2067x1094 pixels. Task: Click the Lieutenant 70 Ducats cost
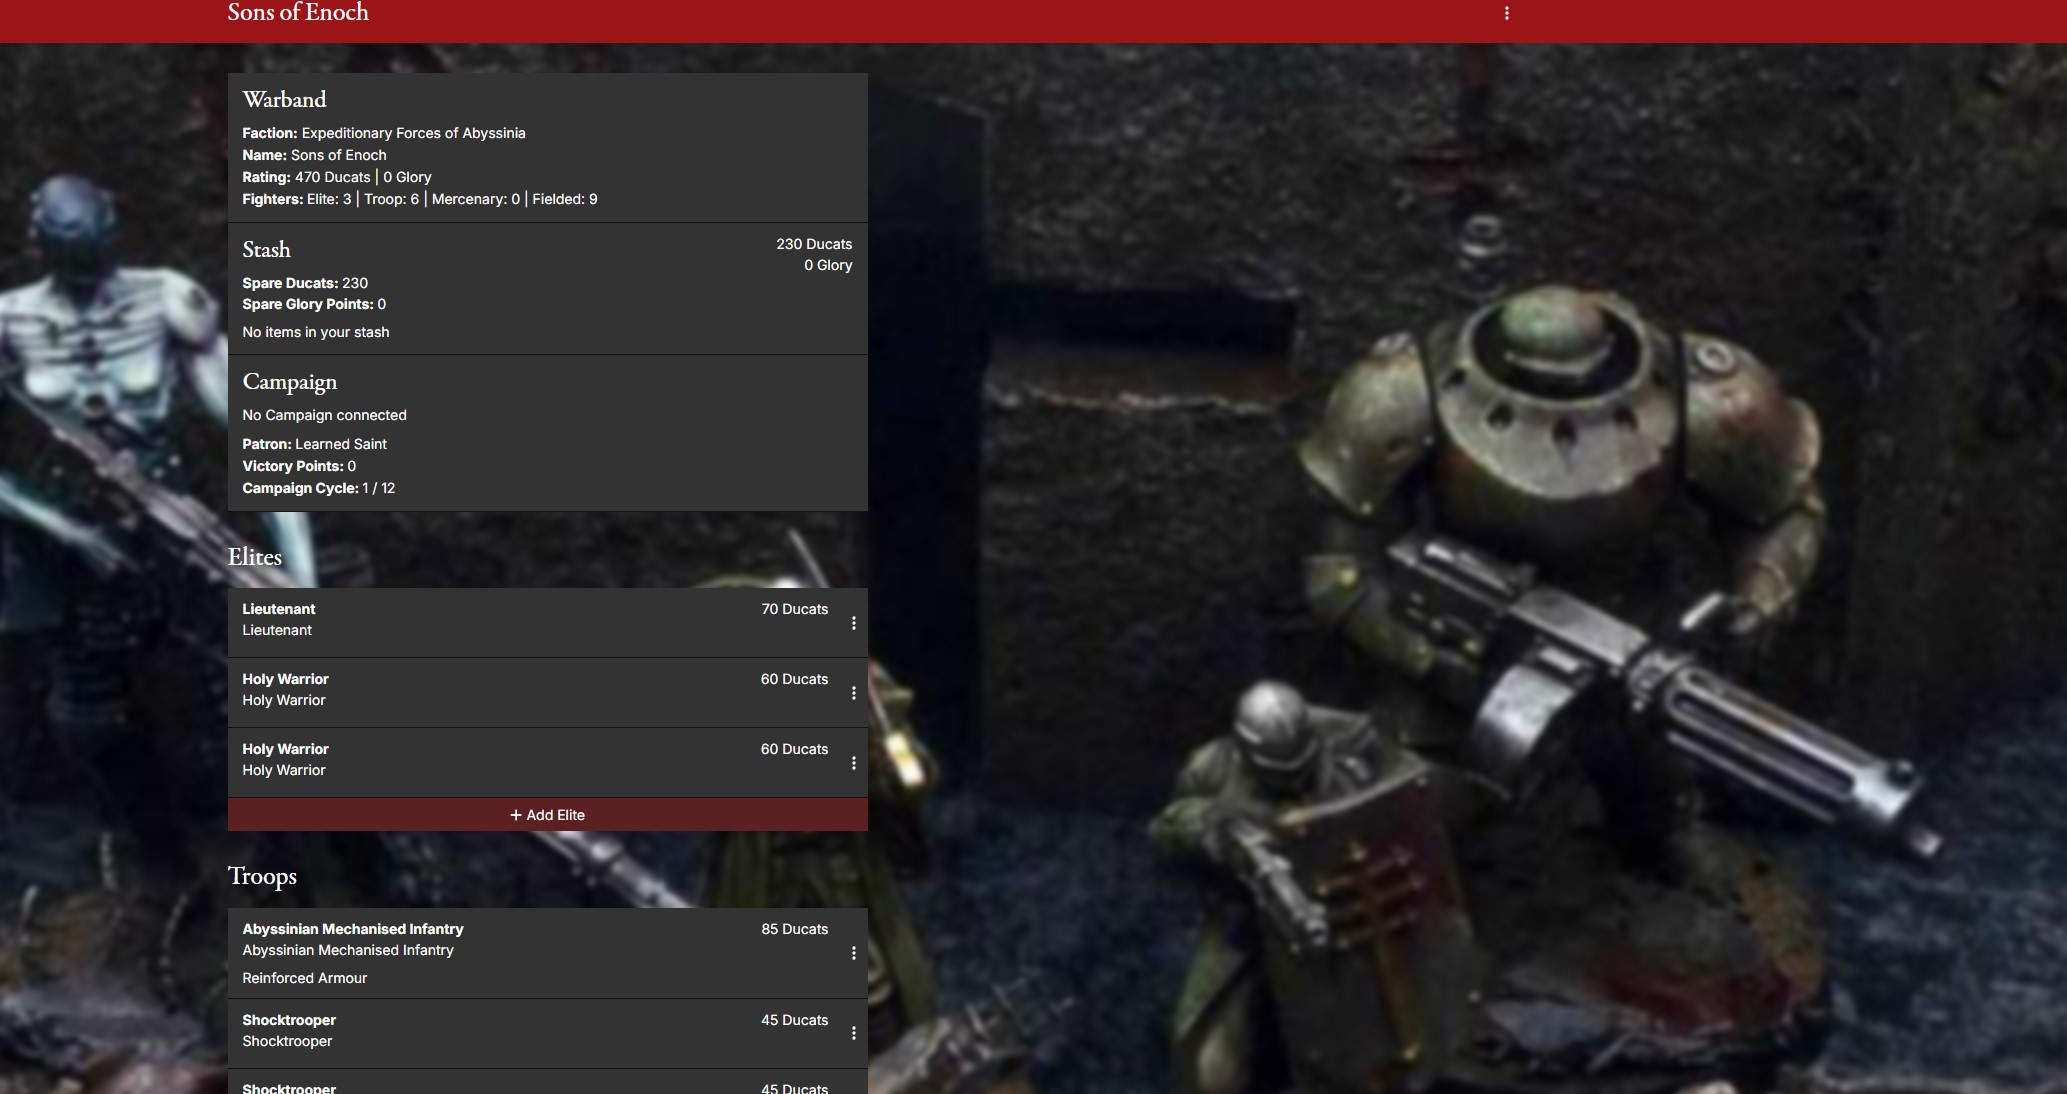(x=795, y=609)
